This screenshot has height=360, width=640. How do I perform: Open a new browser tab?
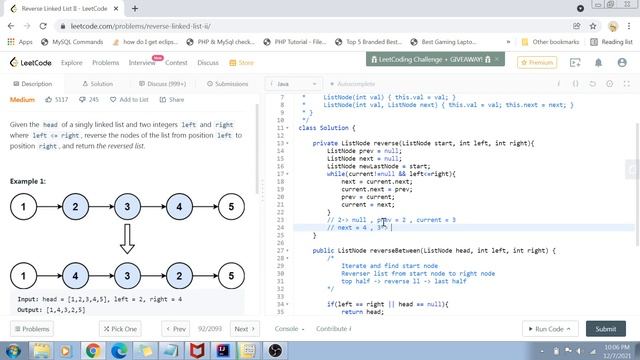pyautogui.click(x=135, y=8)
